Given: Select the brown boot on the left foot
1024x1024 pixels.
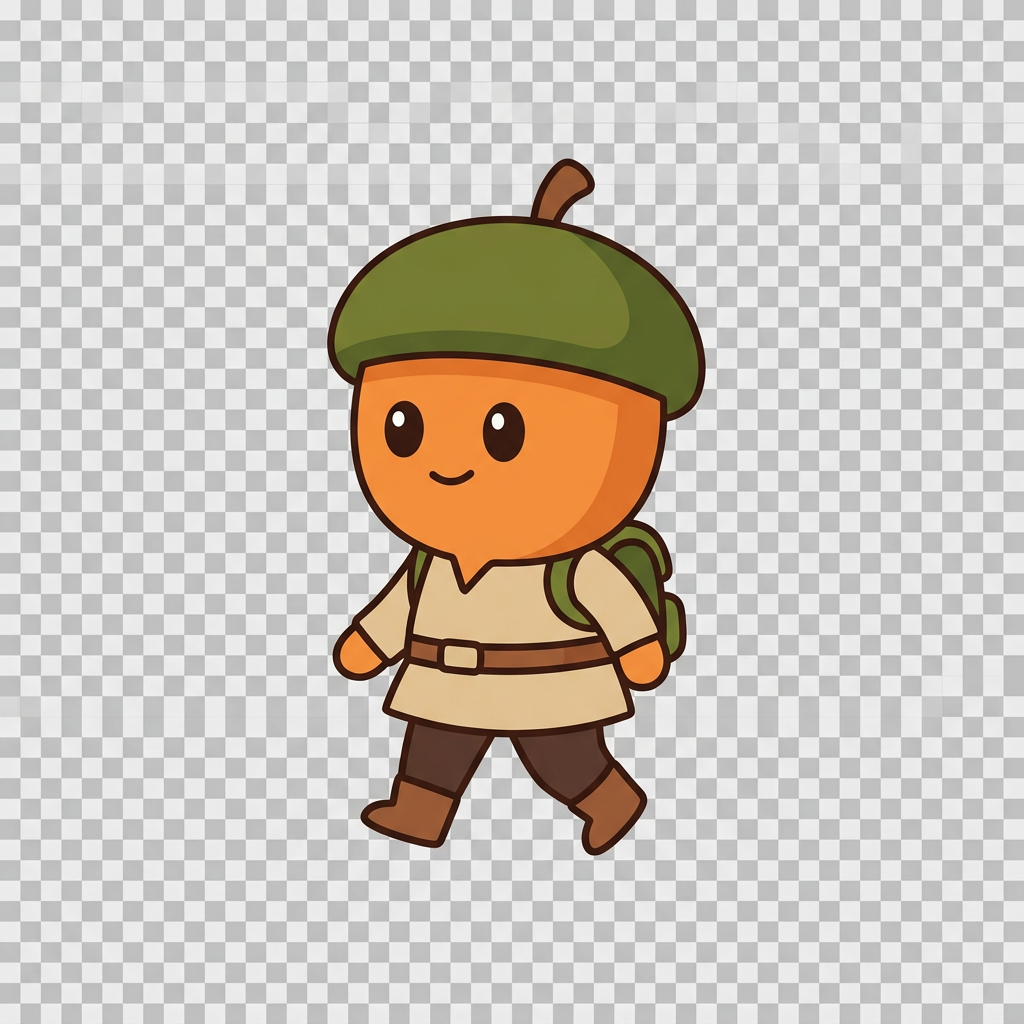Looking at the screenshot, I should (x=410, y=811).
